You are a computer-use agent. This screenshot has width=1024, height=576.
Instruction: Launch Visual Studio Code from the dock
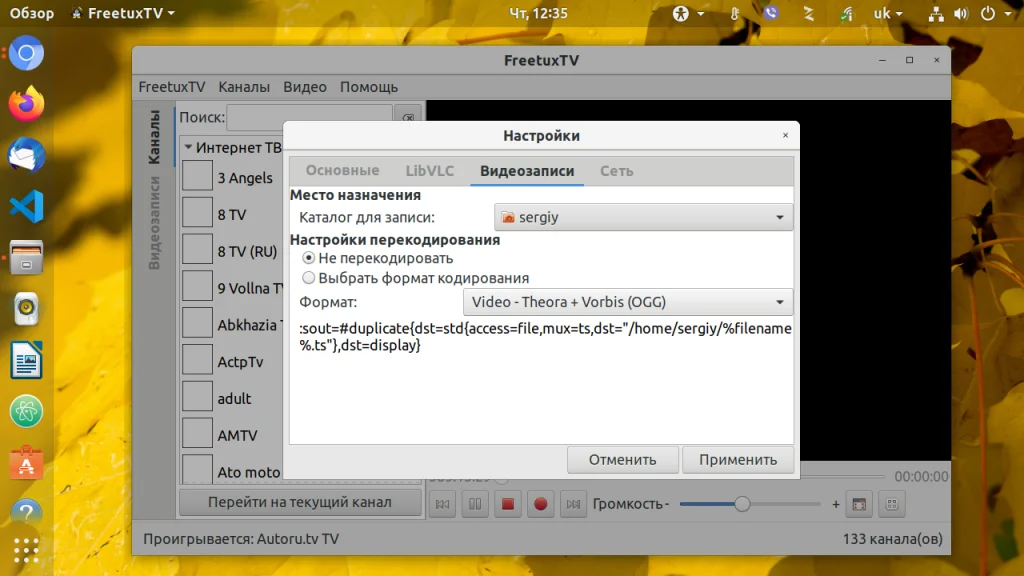tap(26, 206)
